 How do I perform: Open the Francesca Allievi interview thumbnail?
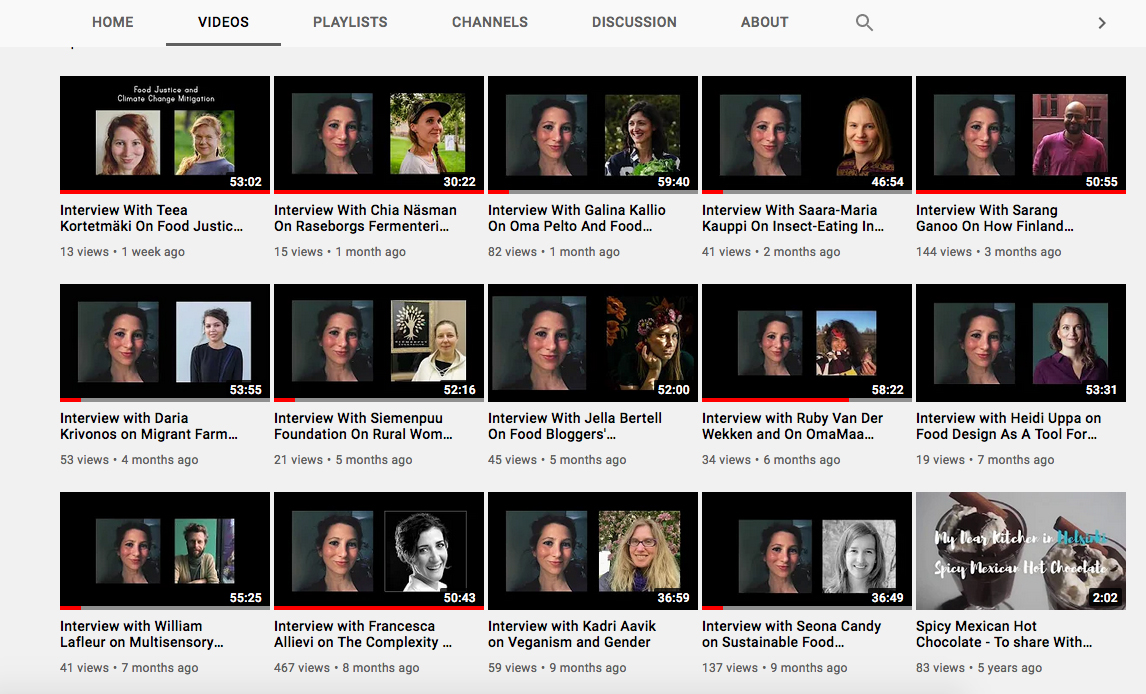[x=379, y=550]
